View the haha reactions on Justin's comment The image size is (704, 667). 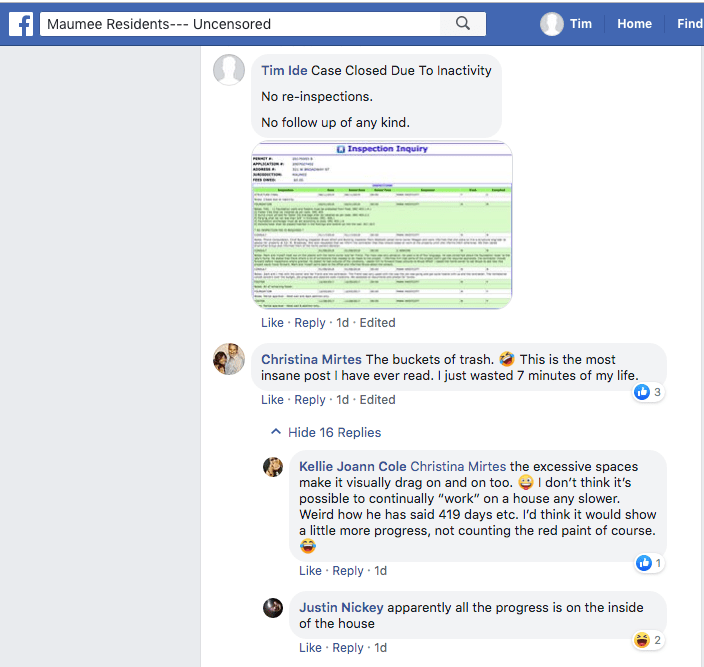click(x=648, y=640)
